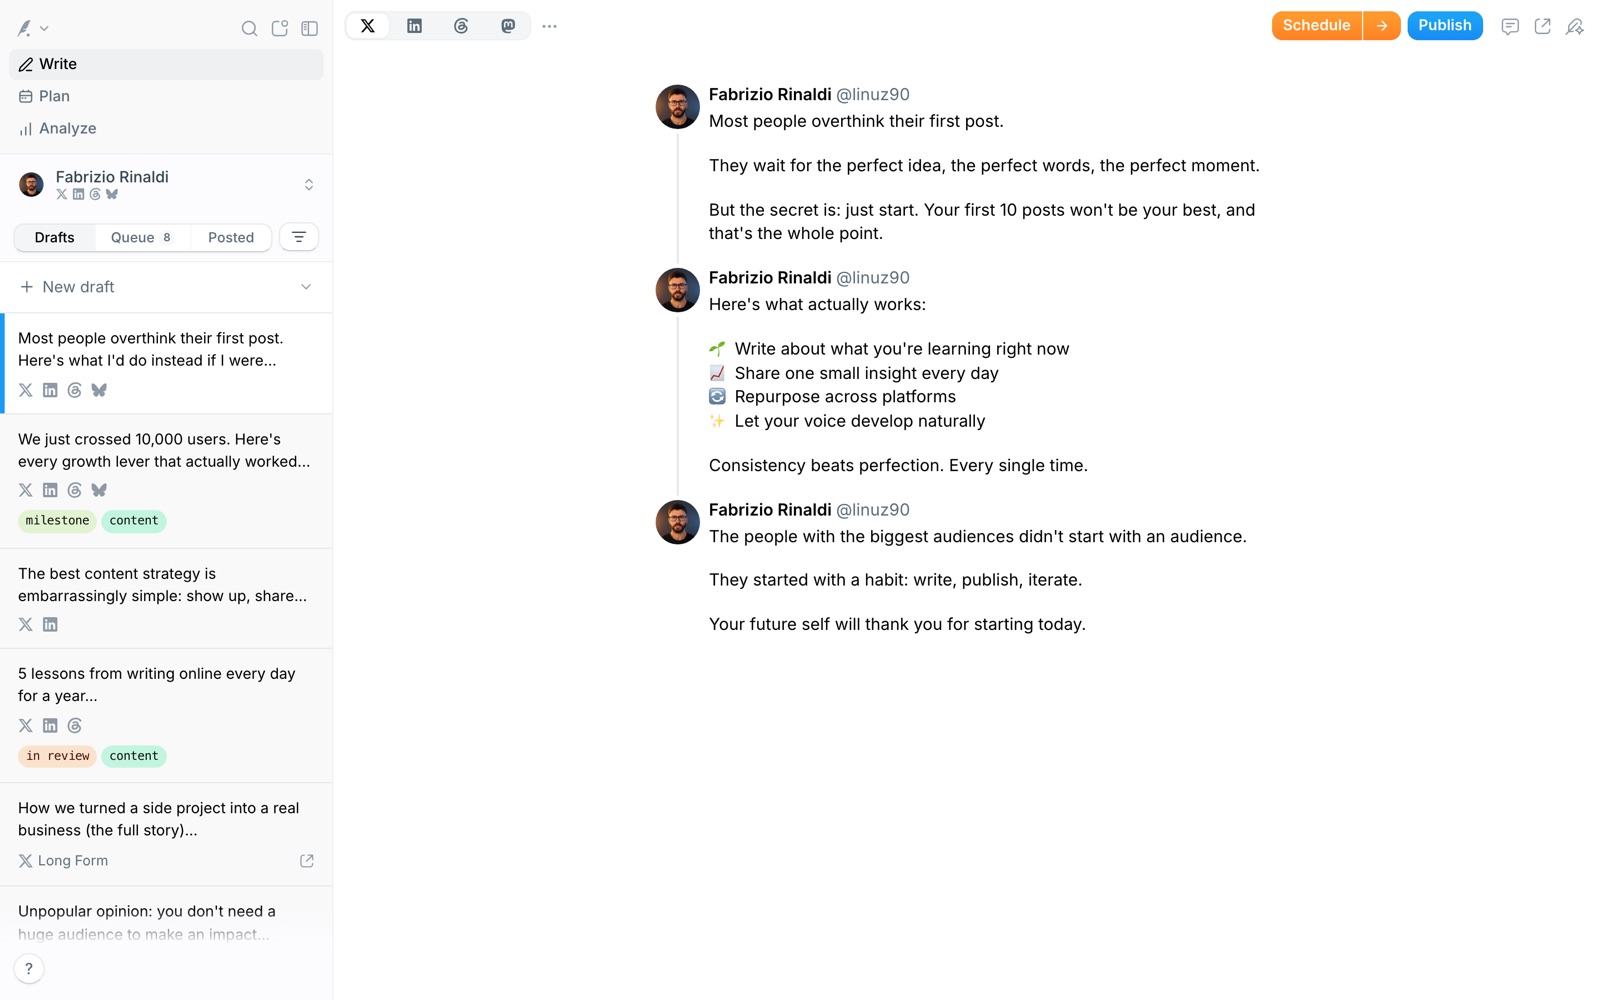Open external link icon on Long Form draft
The height and width of the screenshot is (1000, 1600).
pyautogui.click(x=307, y=861)
